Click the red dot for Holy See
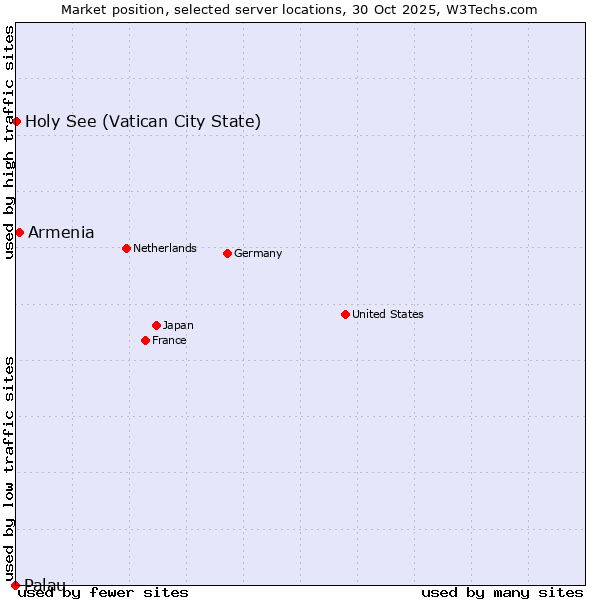This screenshot has width=600, height=600. tap(17, 121)
